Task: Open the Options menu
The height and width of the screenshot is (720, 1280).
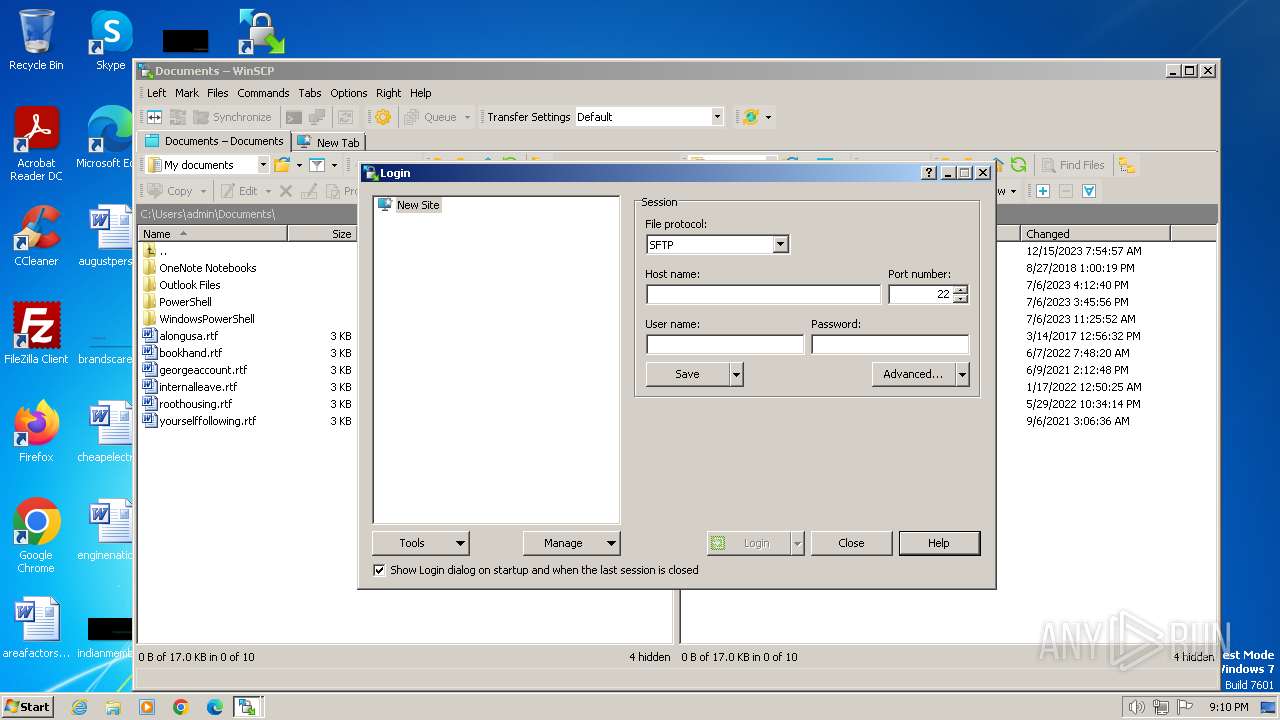Action: tap(349, 93)
